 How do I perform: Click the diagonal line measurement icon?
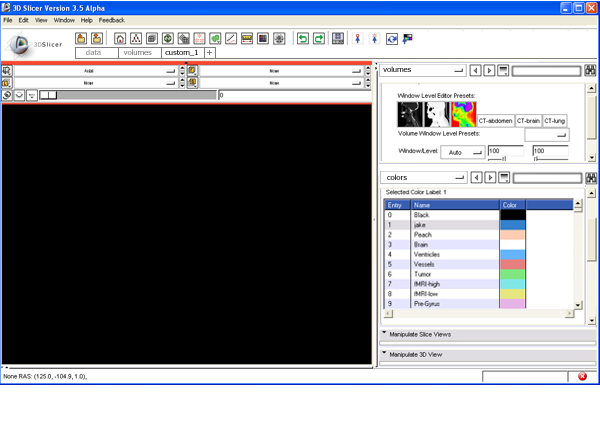click(x=231, y=38)
